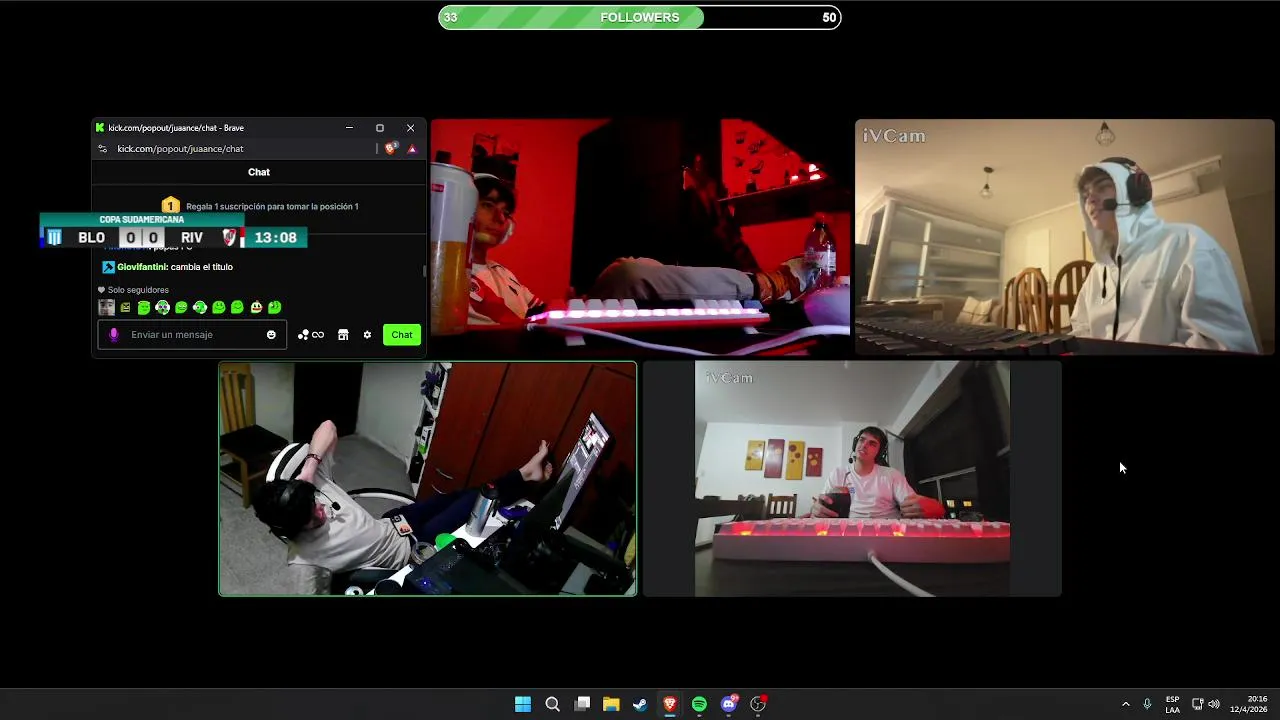
Task: Open the volume speaker icon in tray
Action: pyautogui.click(x=1214, y=704)
